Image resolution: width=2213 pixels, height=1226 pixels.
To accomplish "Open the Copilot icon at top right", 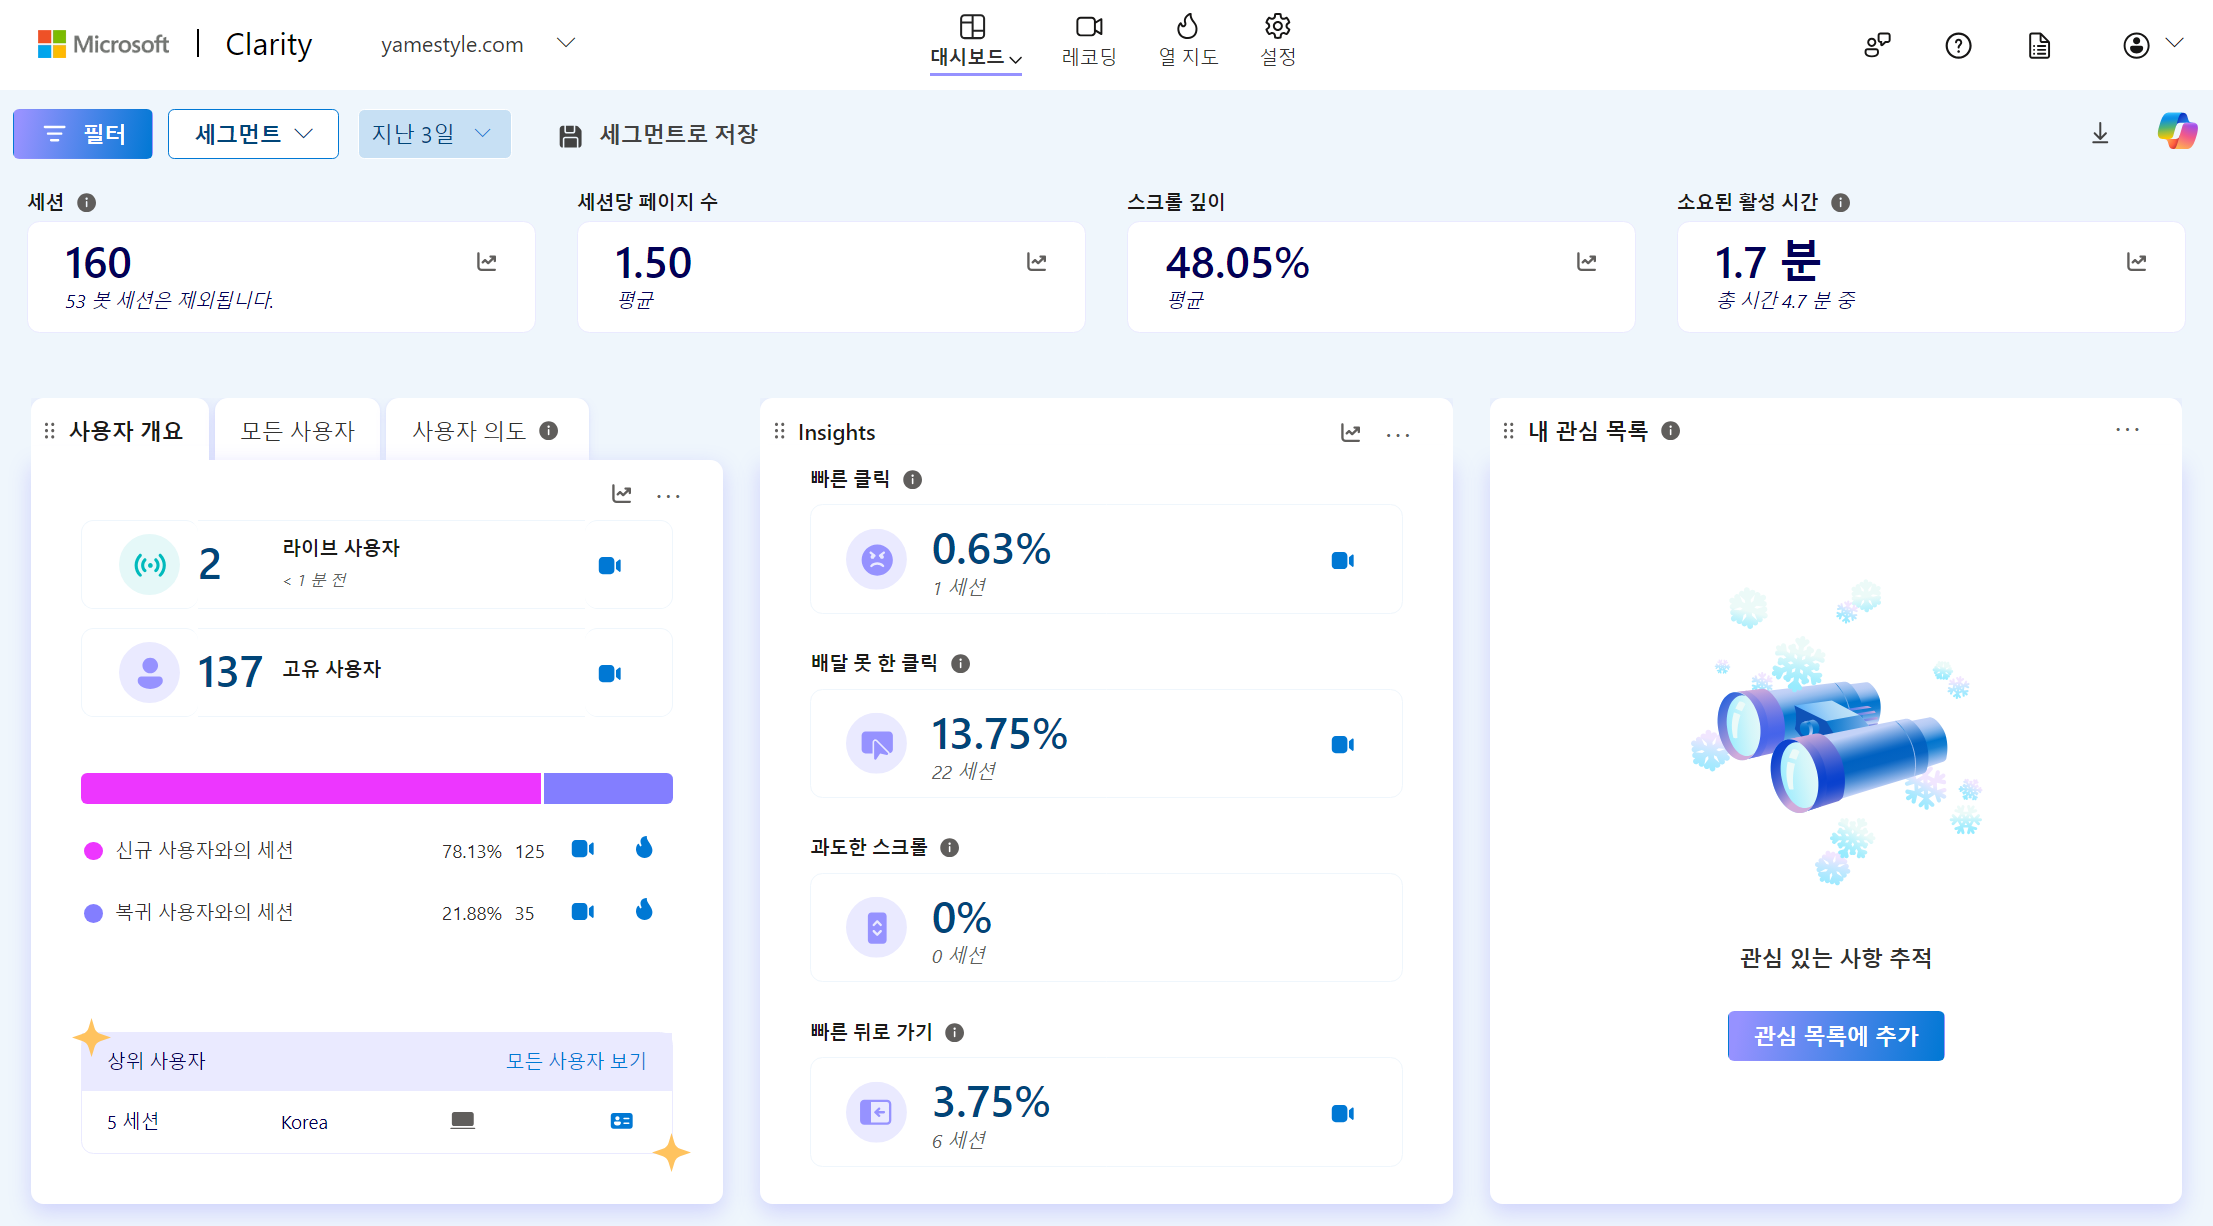I will coord(2176,132).
